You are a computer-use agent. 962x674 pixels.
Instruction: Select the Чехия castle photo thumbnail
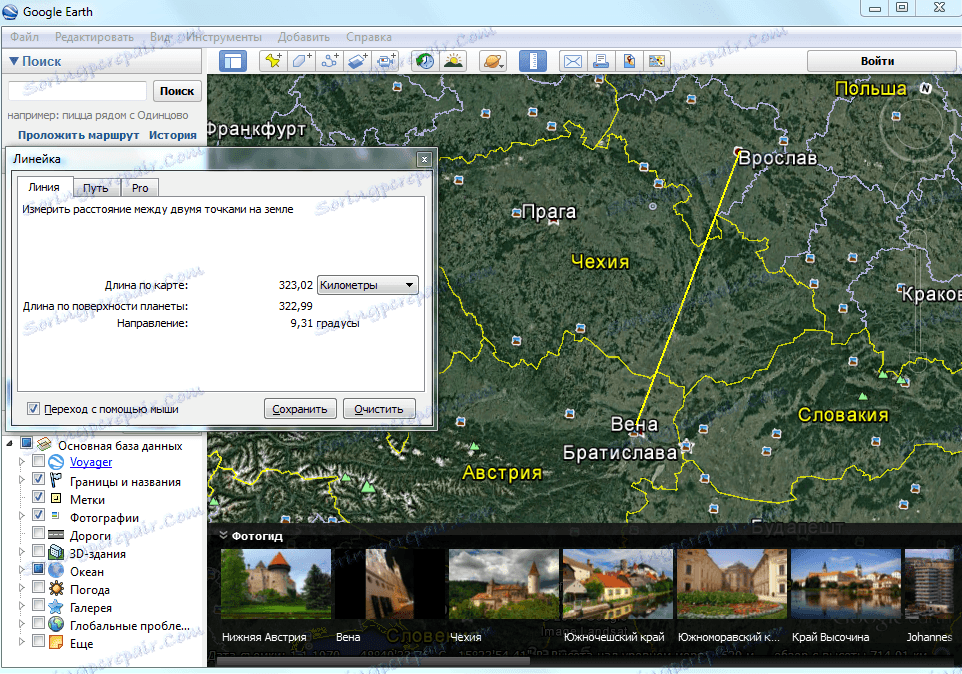pos(504,585)
